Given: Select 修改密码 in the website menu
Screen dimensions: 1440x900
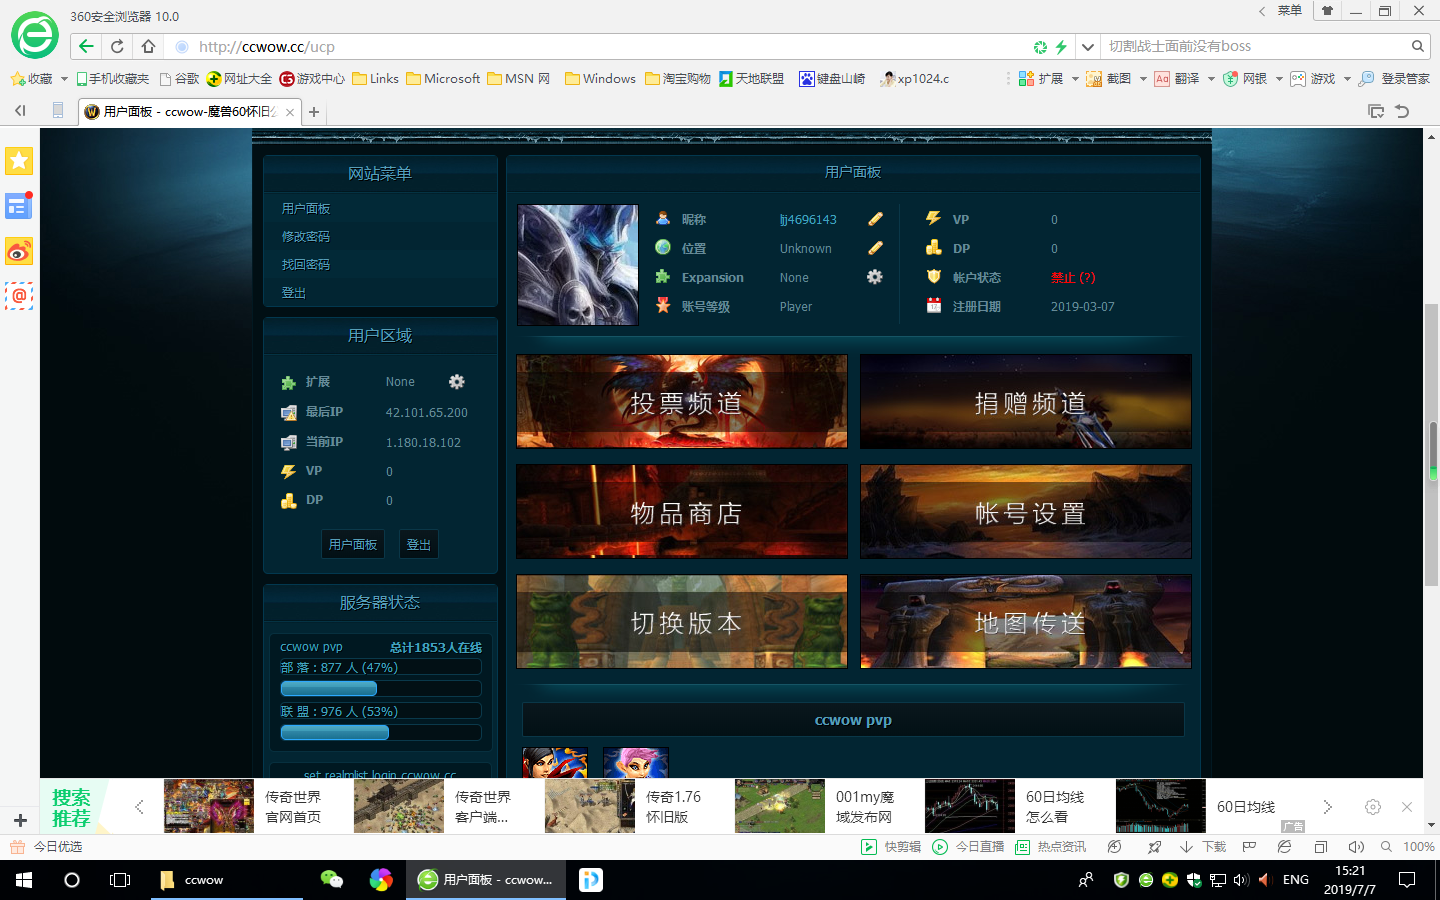Looking at the screenshot, I should pyautogui.click(x=305, y=237).
